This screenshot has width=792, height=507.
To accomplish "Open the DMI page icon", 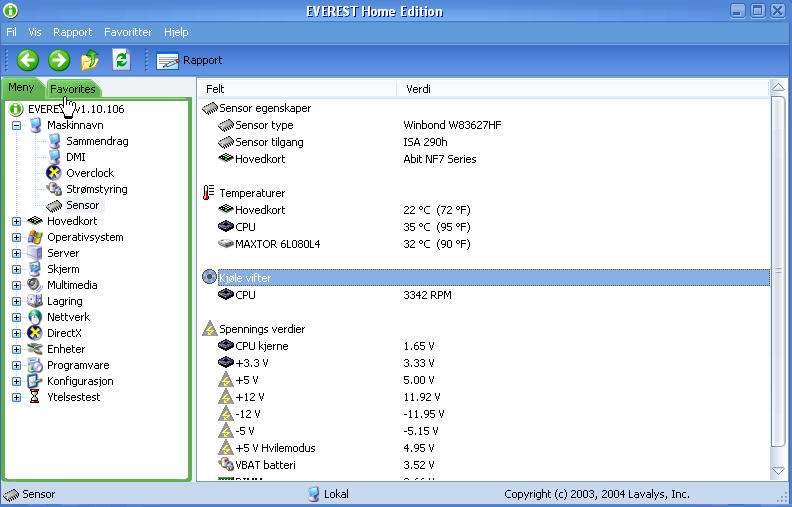I will pos(54,157).
